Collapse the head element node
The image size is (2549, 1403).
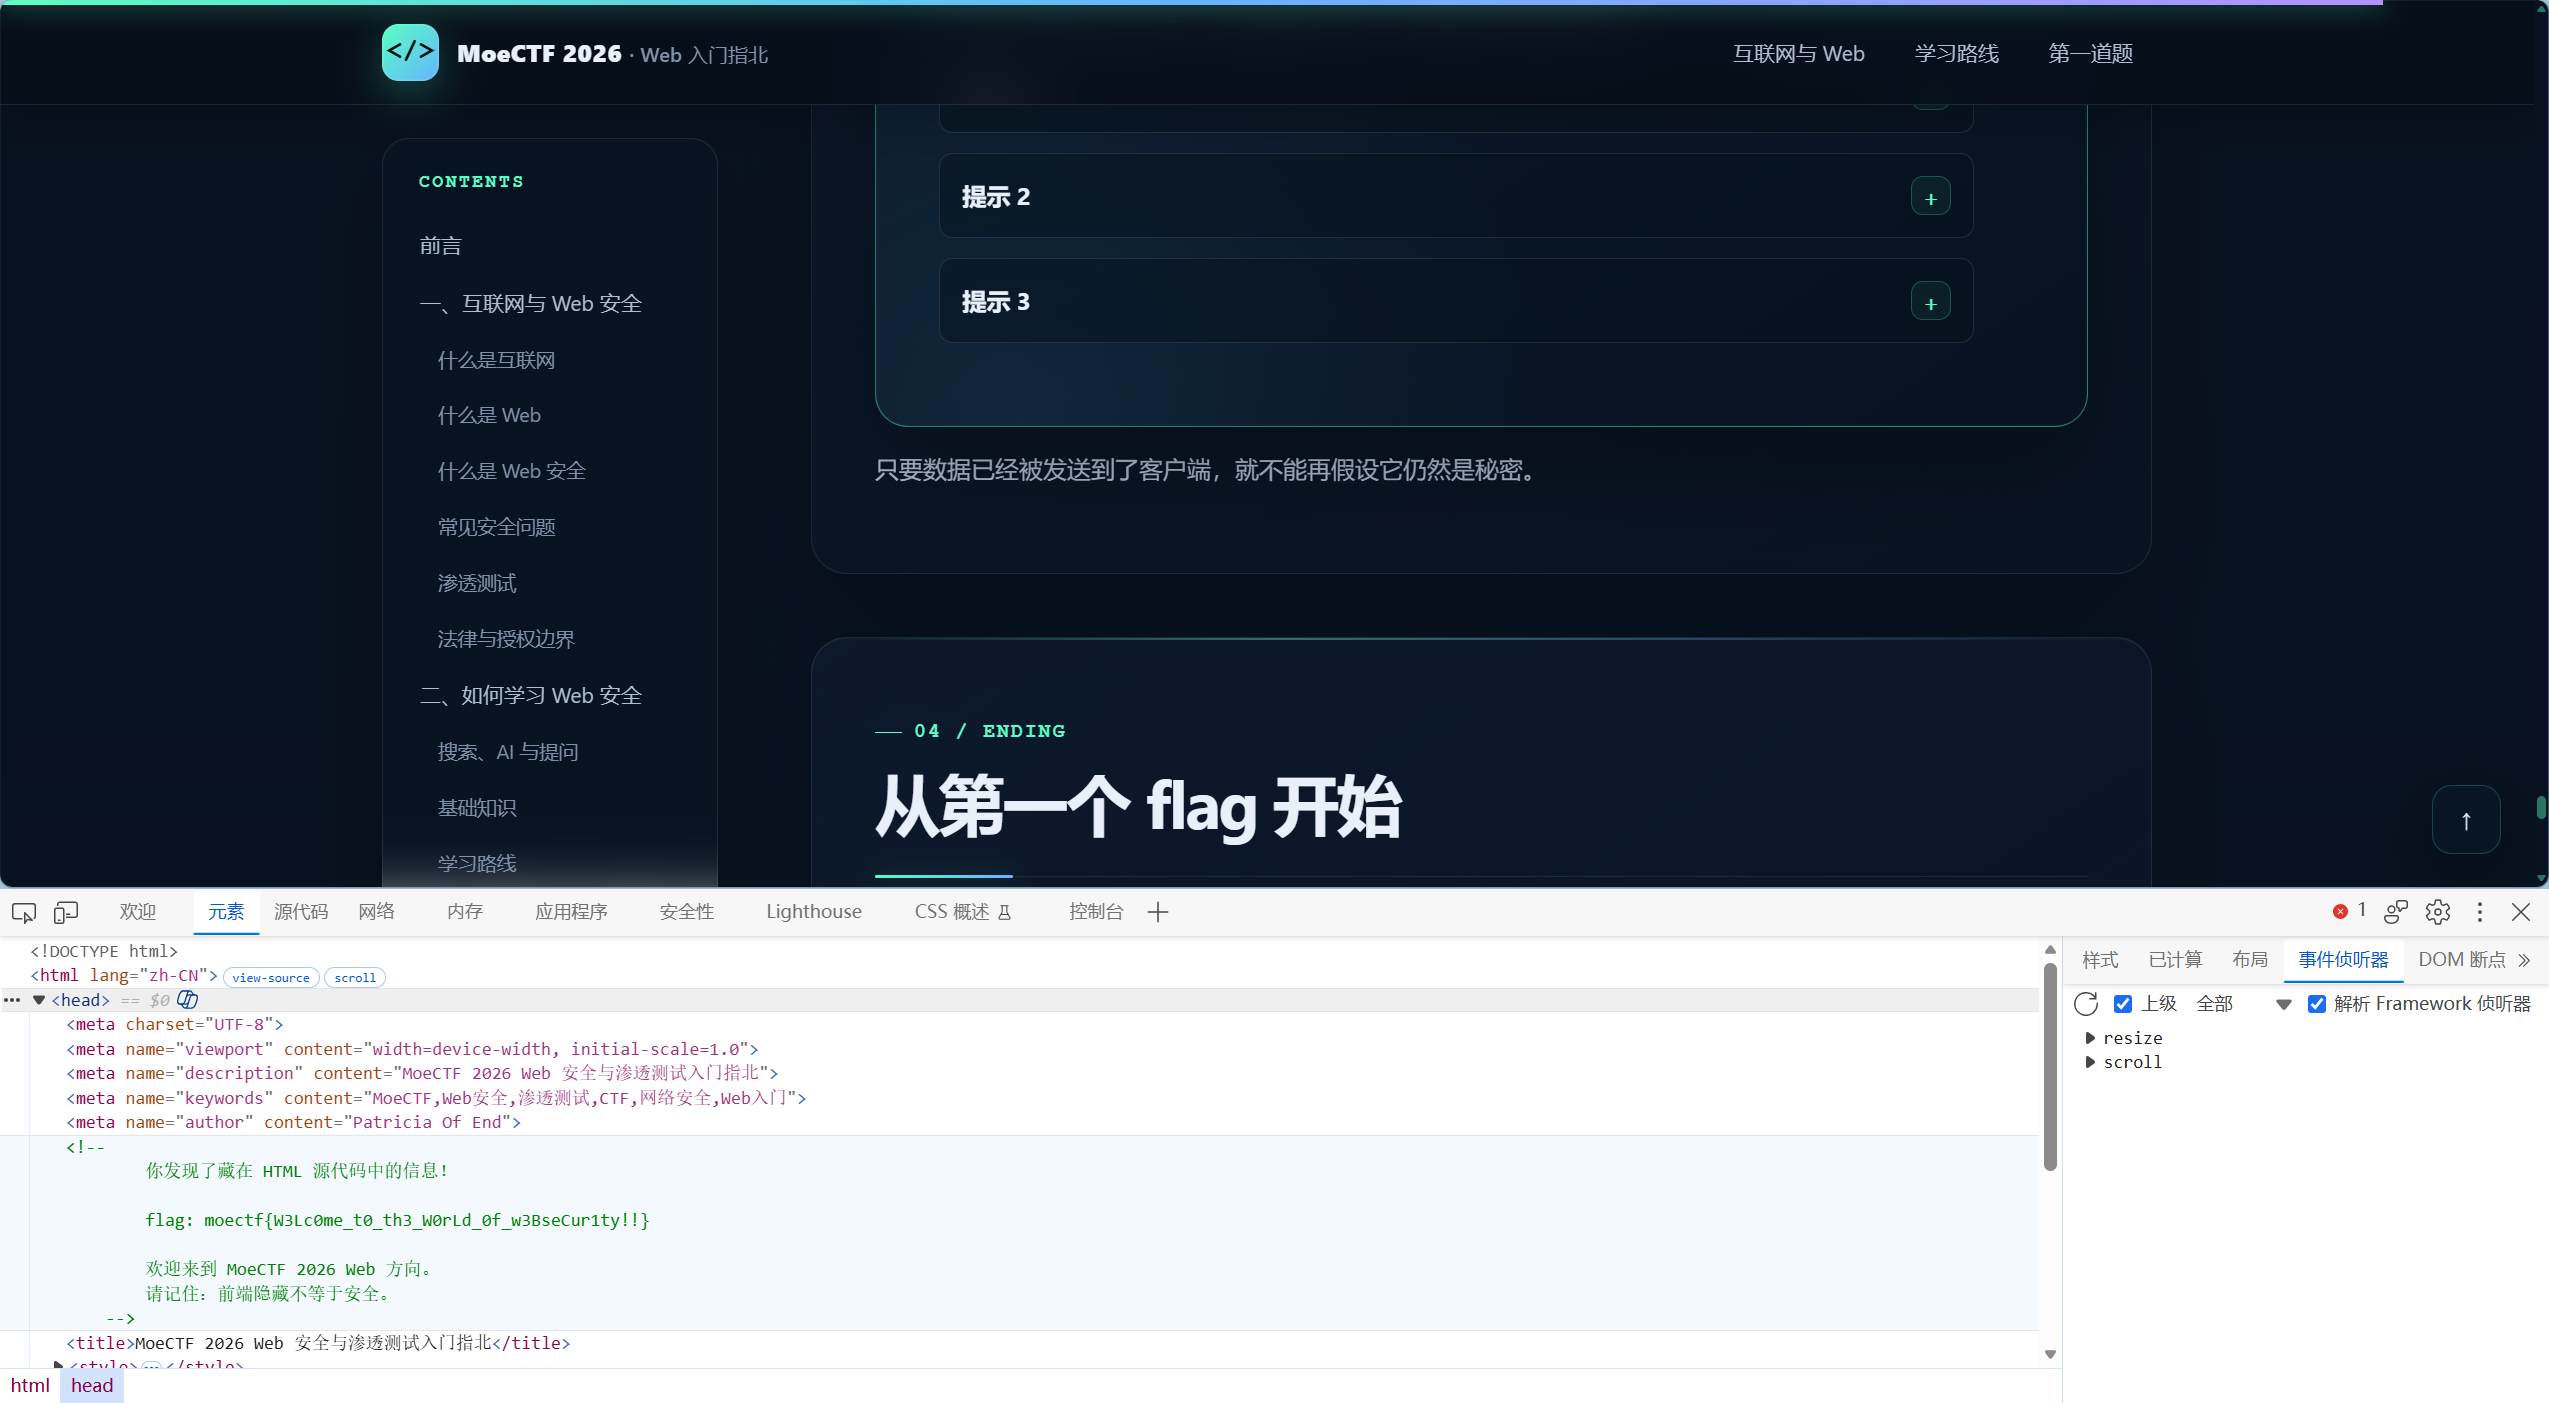39,1000
